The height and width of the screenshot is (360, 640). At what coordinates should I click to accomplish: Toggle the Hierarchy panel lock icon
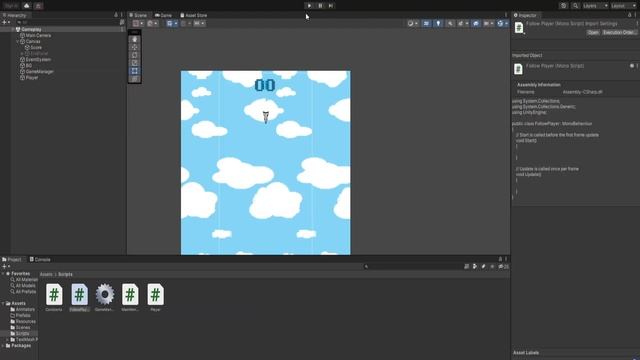[116, 15]
